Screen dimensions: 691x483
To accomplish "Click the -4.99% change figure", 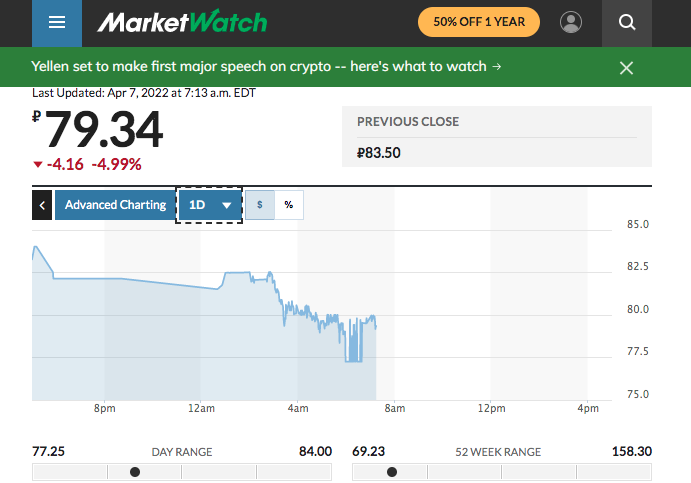I will pyautogui.click(x=116, y=164).
